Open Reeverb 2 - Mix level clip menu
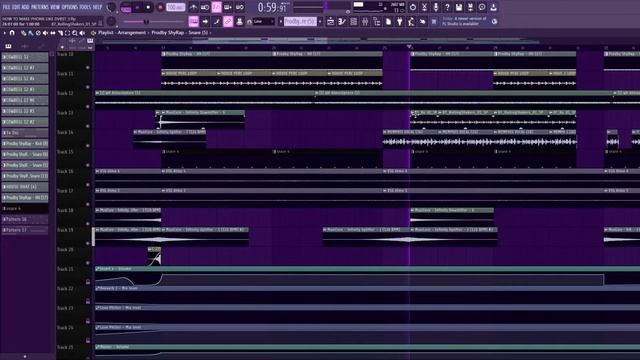 point(97,288)
